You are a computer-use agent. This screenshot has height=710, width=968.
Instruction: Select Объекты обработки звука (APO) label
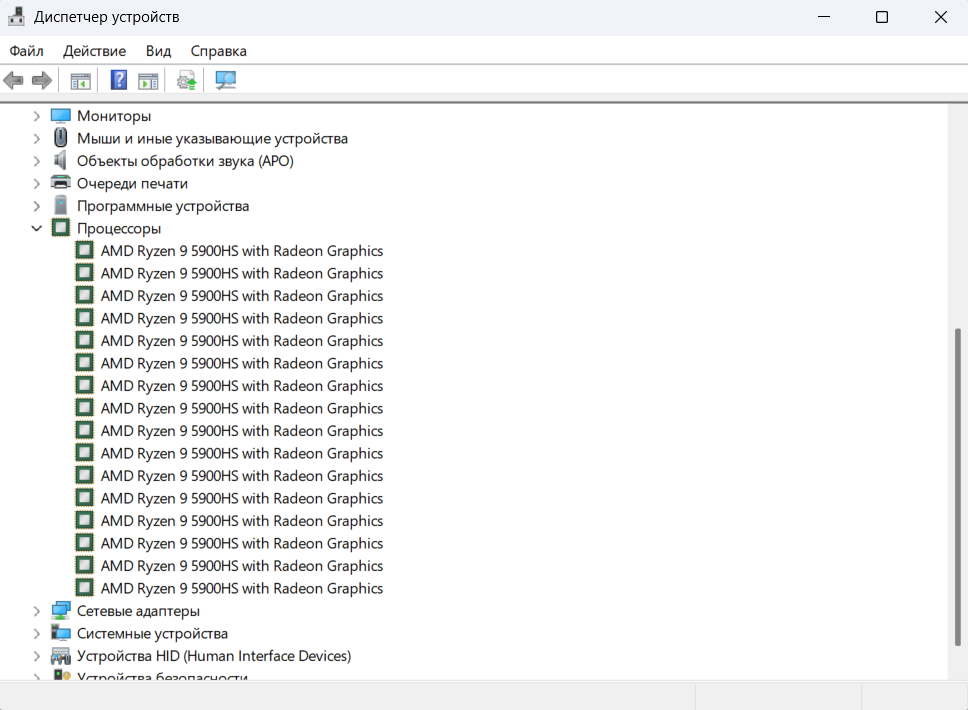click(x=185, y=161)
